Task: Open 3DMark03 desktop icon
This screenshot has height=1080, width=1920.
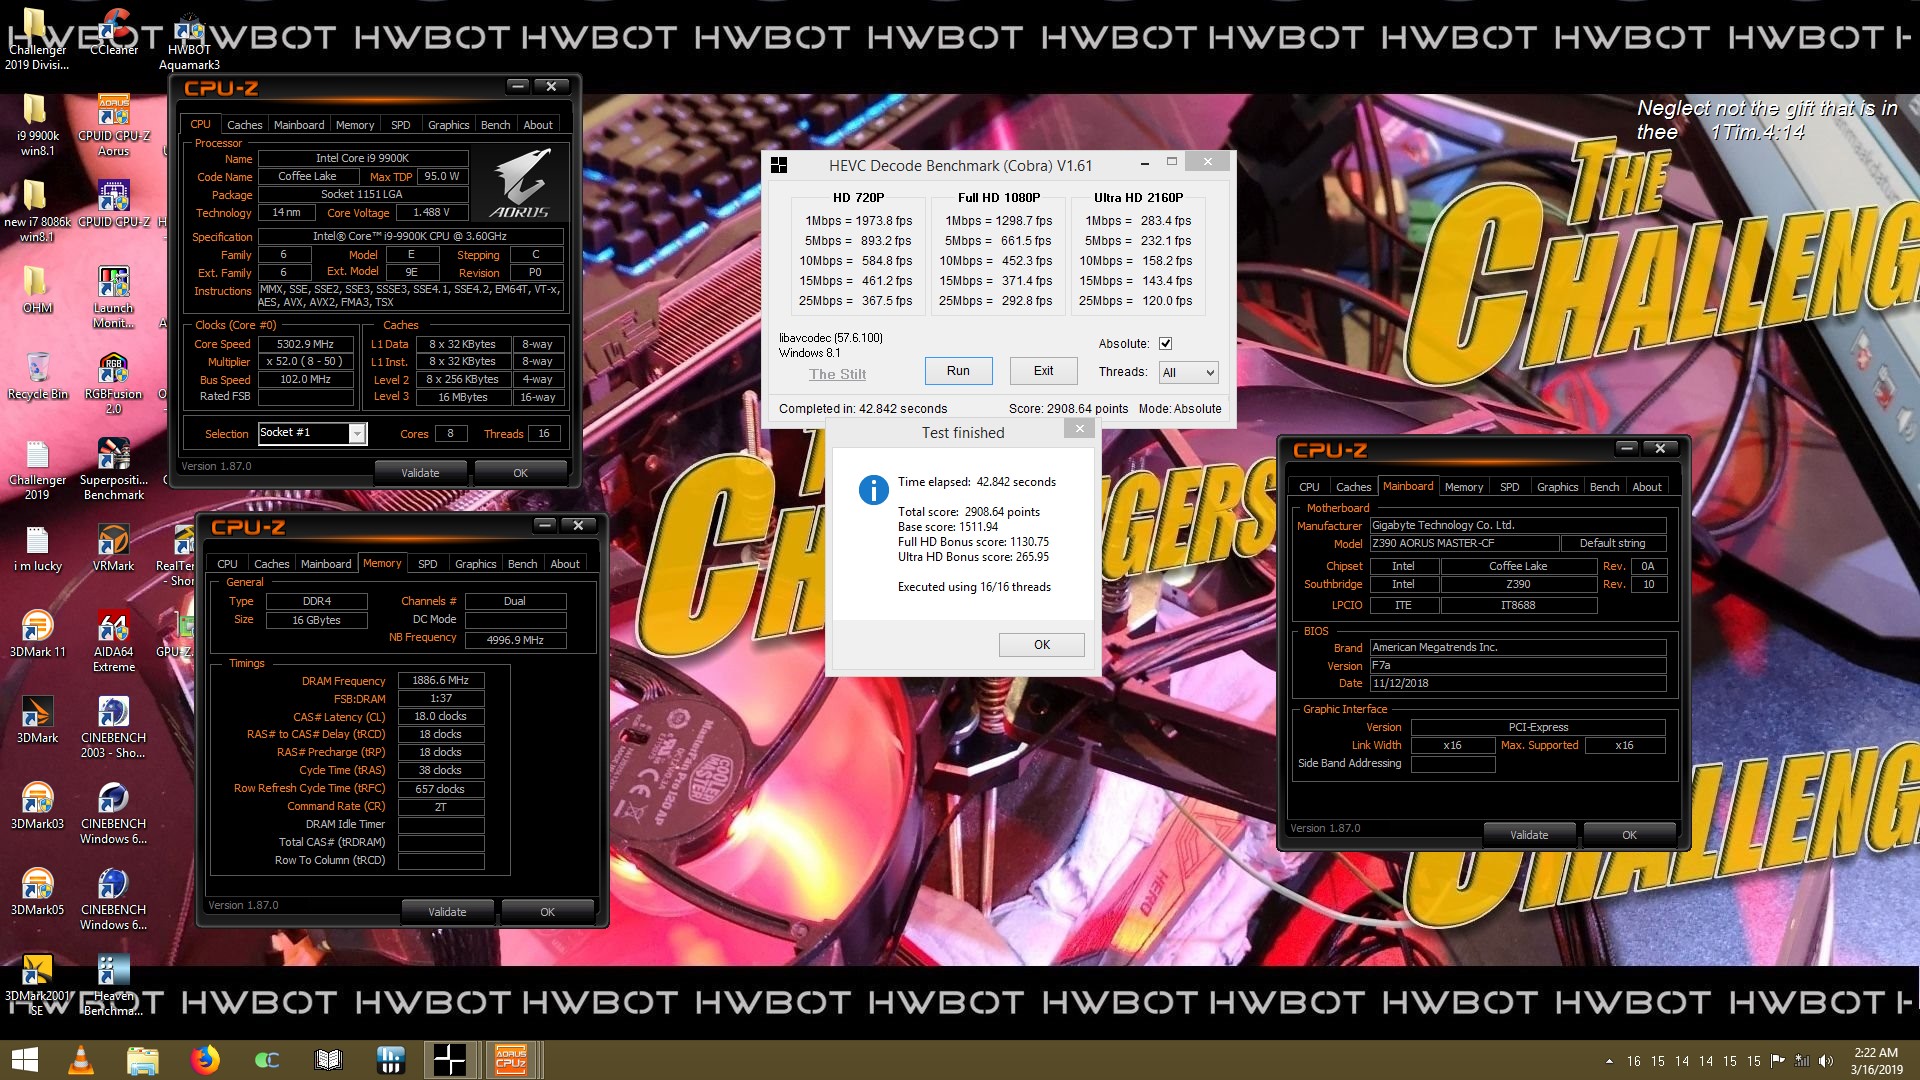Action: tap(37, 806)
